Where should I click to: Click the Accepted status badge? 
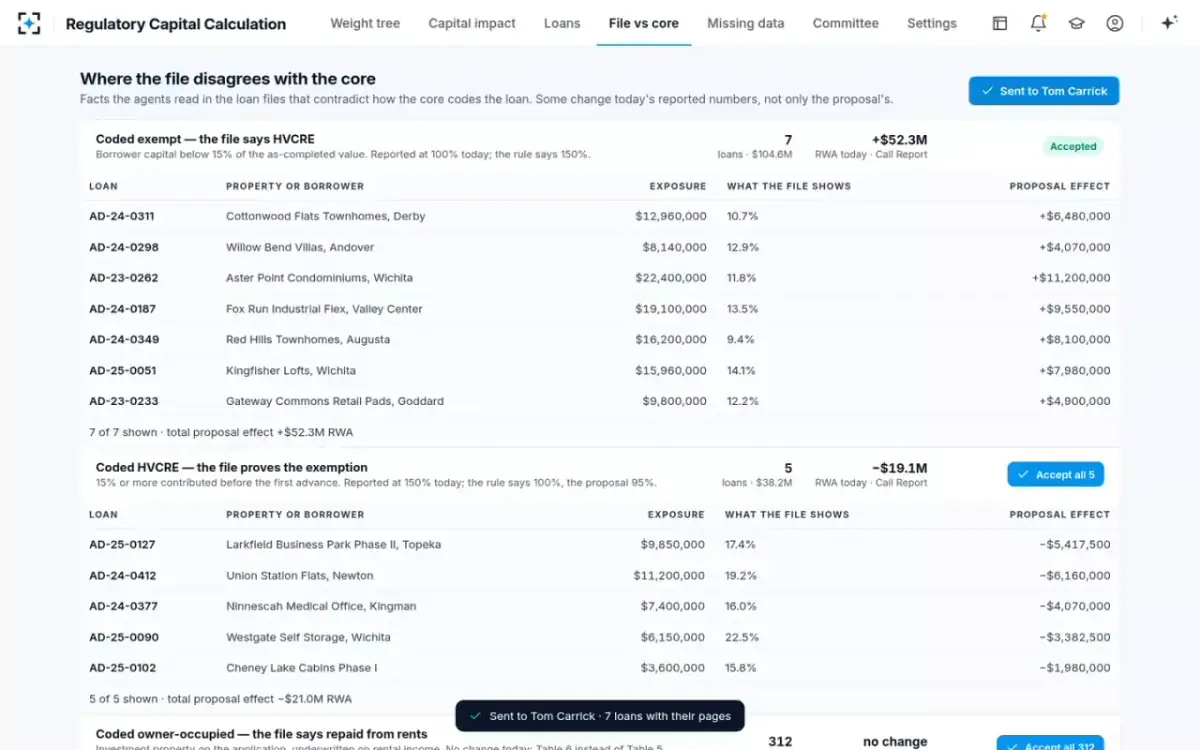click(x=1073, y=146)
